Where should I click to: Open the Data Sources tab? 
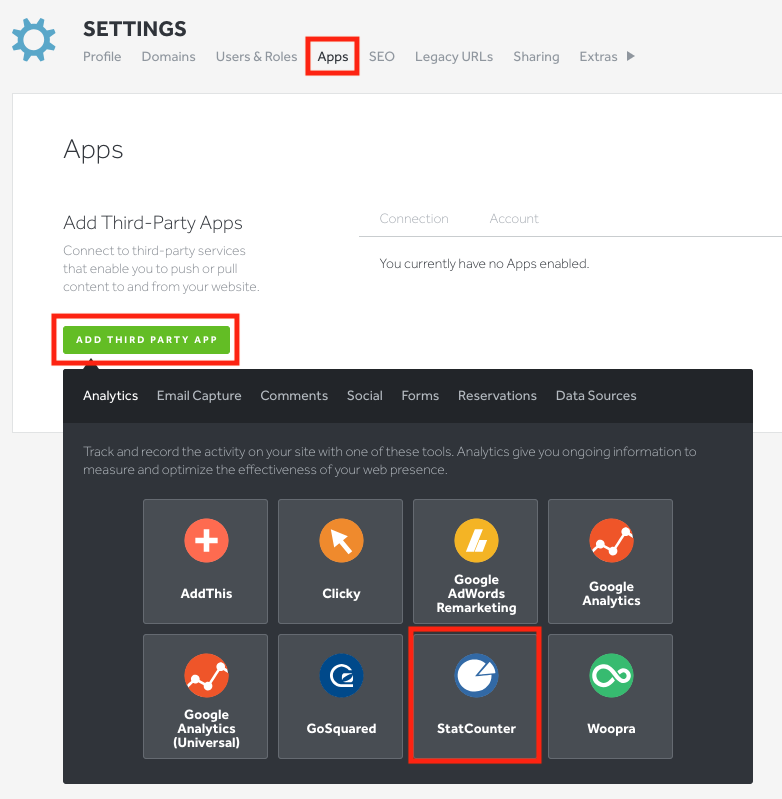coord(596,396)
